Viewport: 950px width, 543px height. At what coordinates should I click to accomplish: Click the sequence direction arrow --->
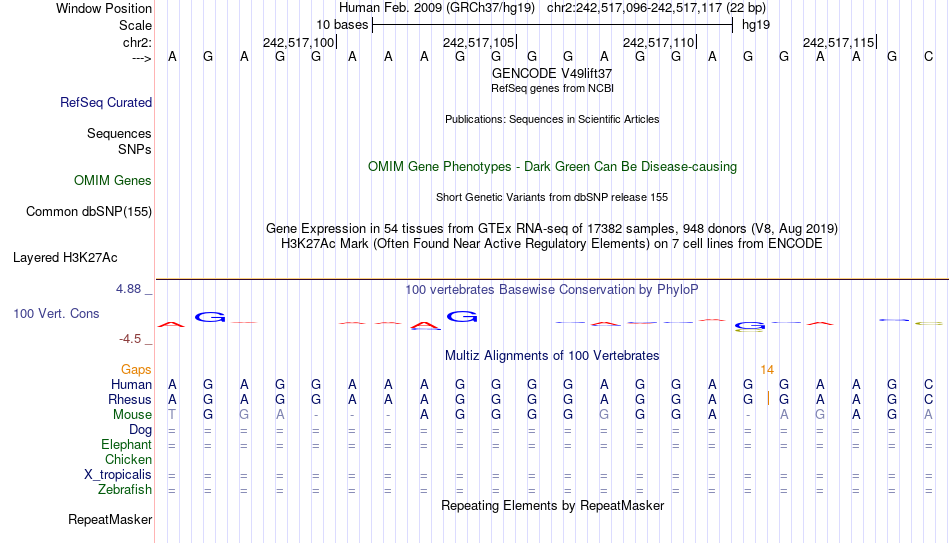click(141, 58)
